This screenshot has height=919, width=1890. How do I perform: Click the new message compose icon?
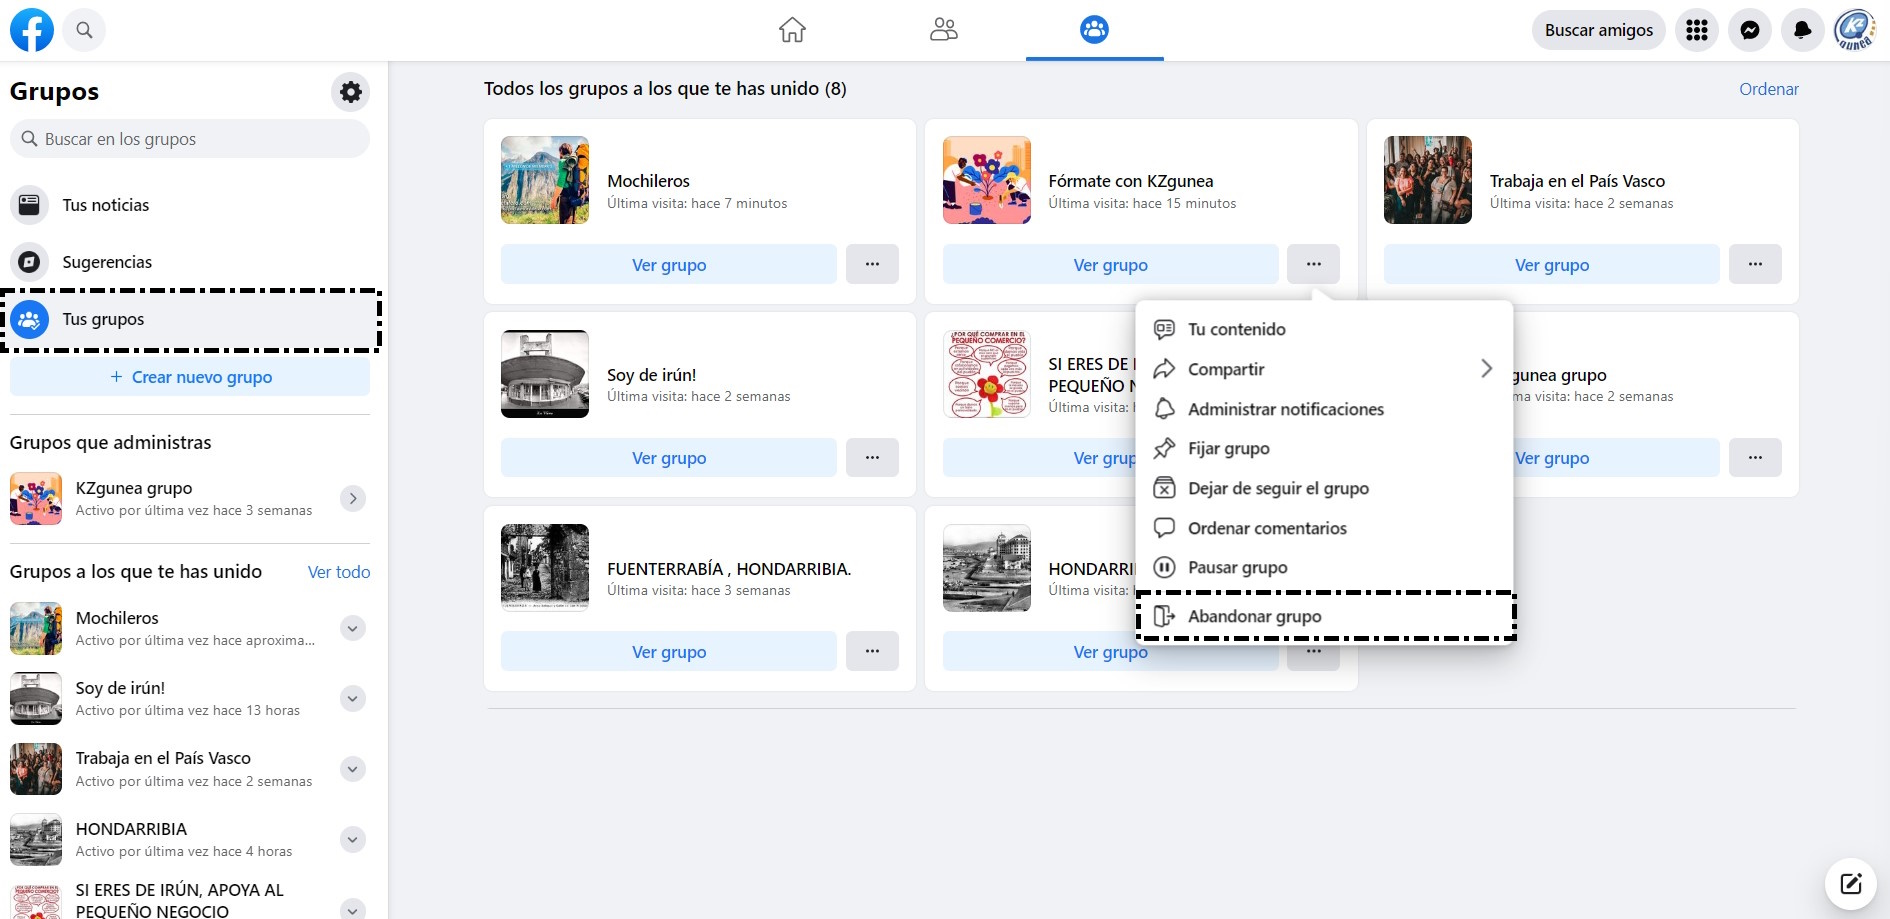coord(1850,883)
